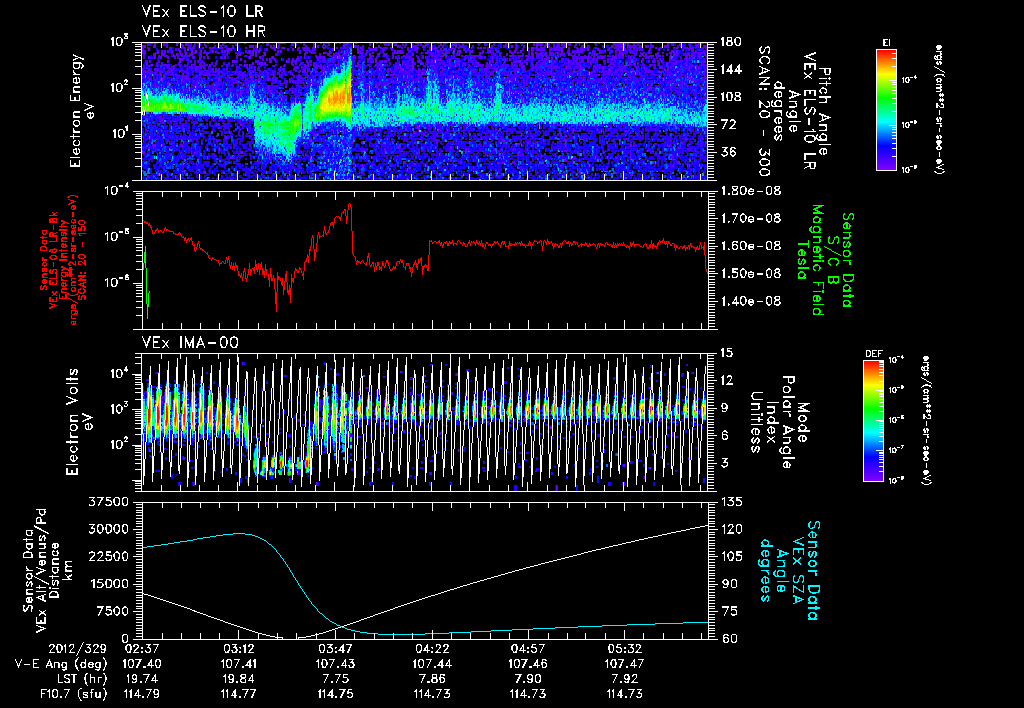Viewport: 1024px width, 708px height.
Task: Select the "VEx ELS-10 HR" plot title
Action: point(204,31)
